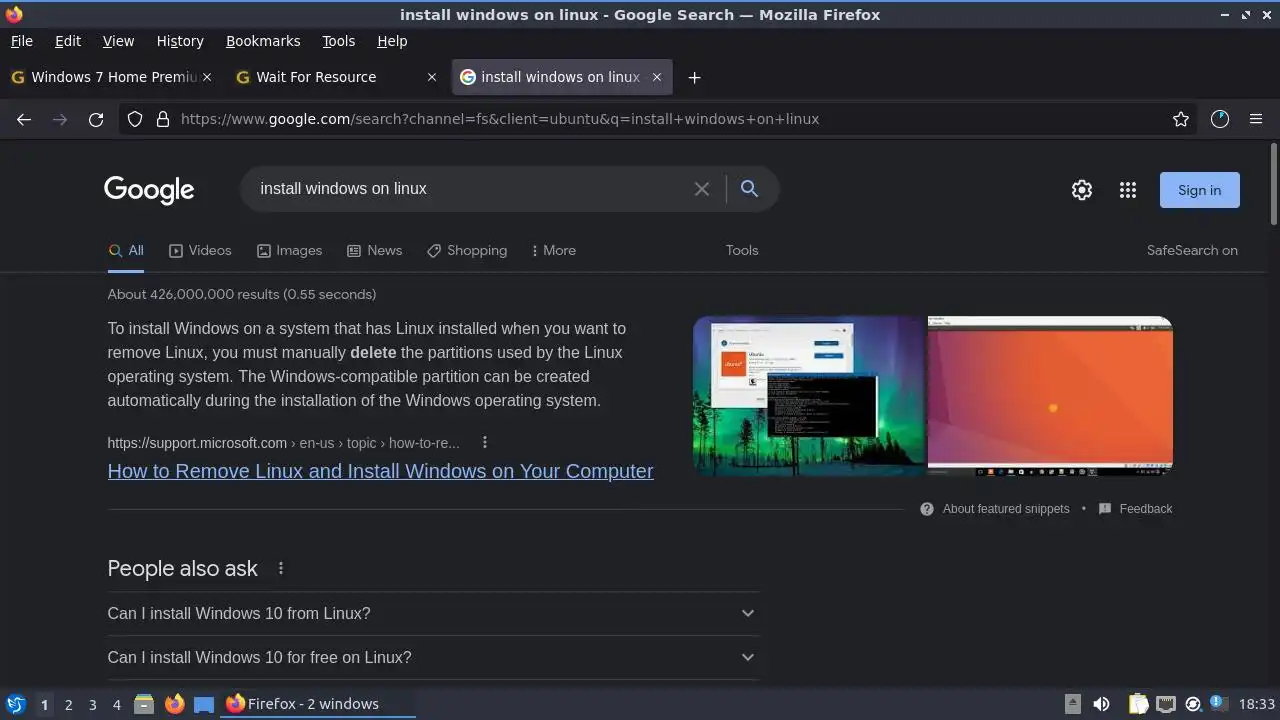Switch to virtual desktop 4
This screenshot has height=720, width=1280.
pos(116,704)
